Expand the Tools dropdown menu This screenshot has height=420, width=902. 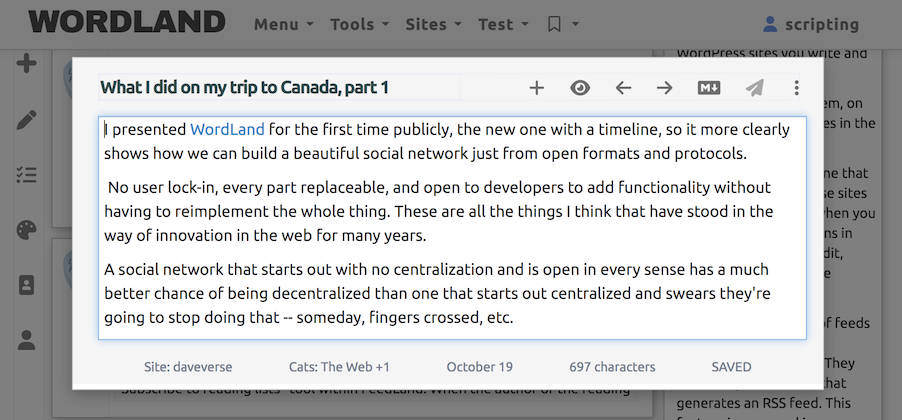(x=359, y=24)
